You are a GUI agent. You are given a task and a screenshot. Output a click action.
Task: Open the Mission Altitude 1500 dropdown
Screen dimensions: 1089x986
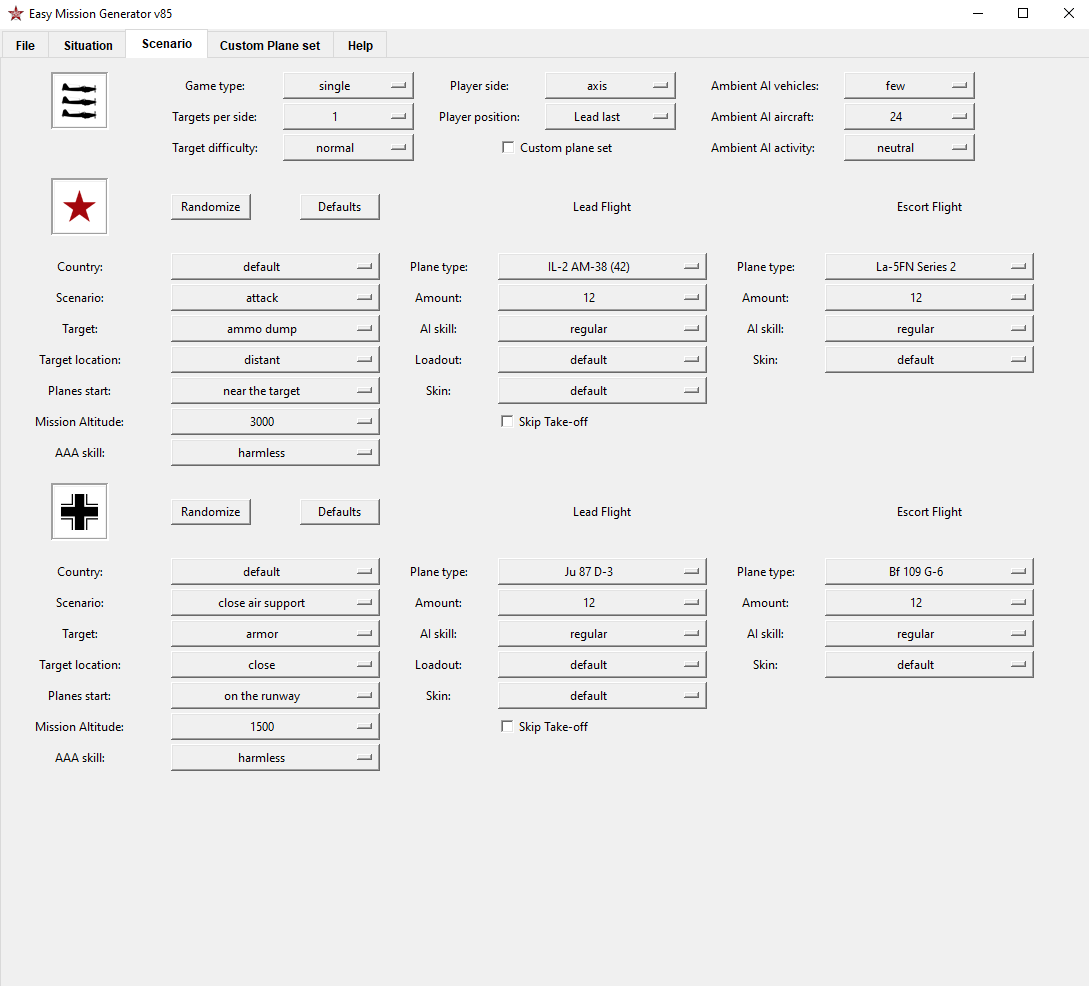point(275,726)
